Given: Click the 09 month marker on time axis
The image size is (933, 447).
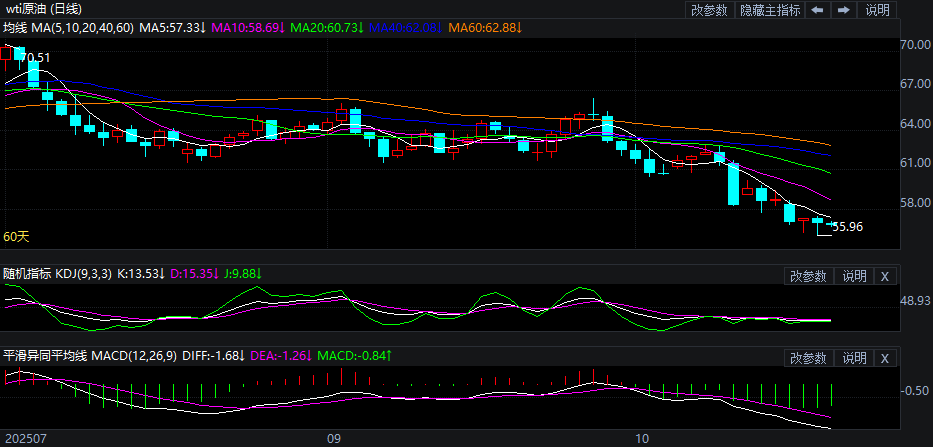Looking at the screenshot, I should tap(334, 438).
